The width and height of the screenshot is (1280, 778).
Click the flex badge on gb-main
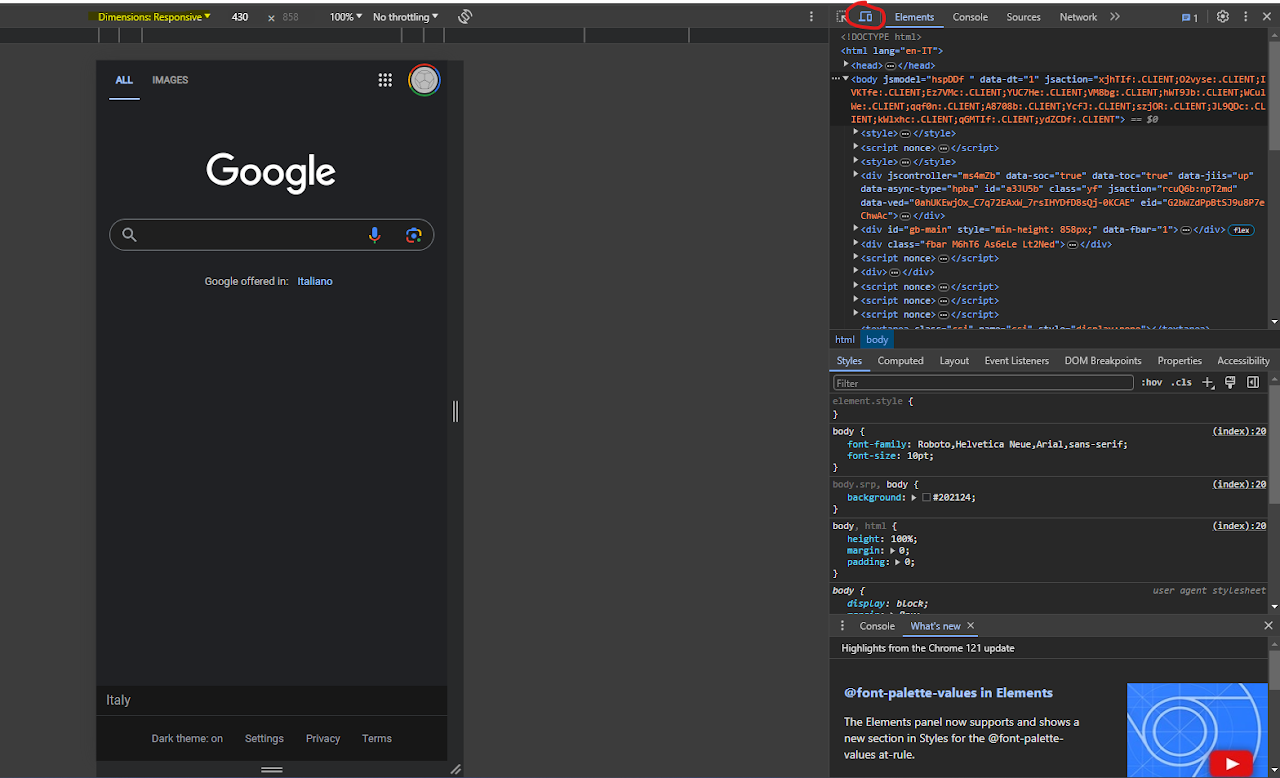[x=1241, y=230]
